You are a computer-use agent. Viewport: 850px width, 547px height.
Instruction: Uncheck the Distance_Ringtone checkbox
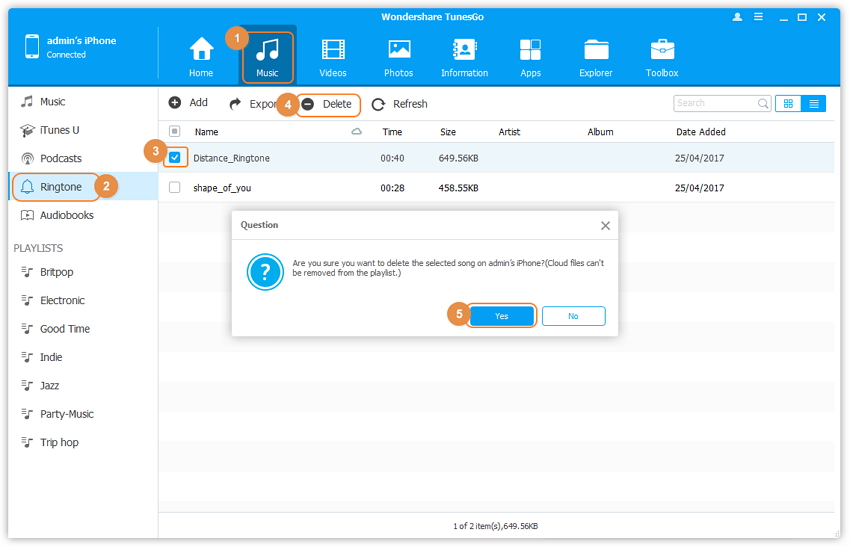[x=175, y=158]
